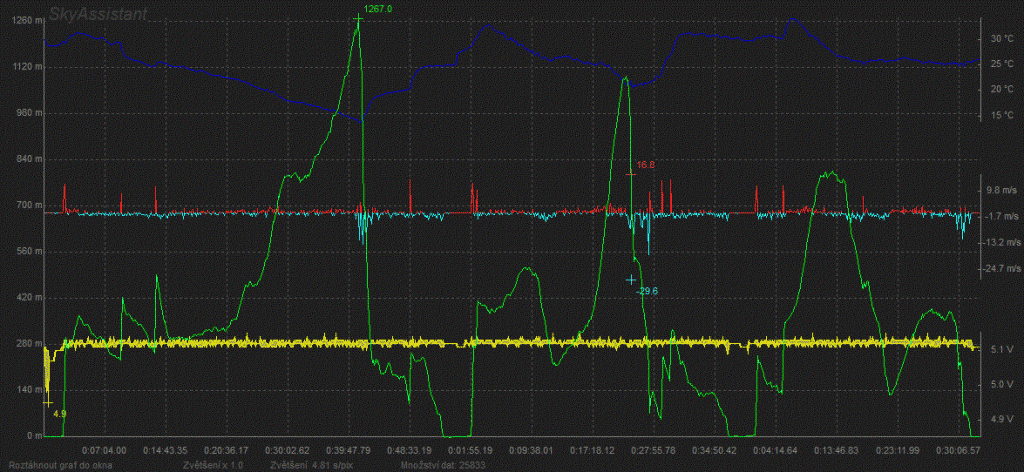Image resolution: width=1024 pixels, height=472 pixels.
Task: Click the 15 °C temperature axis label
Action: [x=1001, y=115]
